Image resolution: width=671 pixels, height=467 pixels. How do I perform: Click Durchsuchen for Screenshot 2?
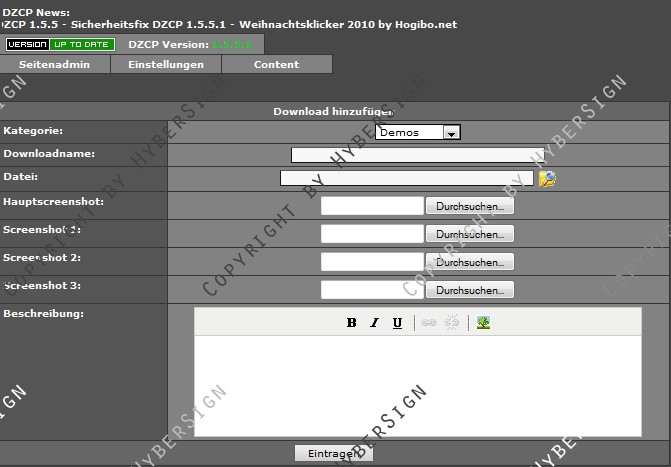(469, 262)
